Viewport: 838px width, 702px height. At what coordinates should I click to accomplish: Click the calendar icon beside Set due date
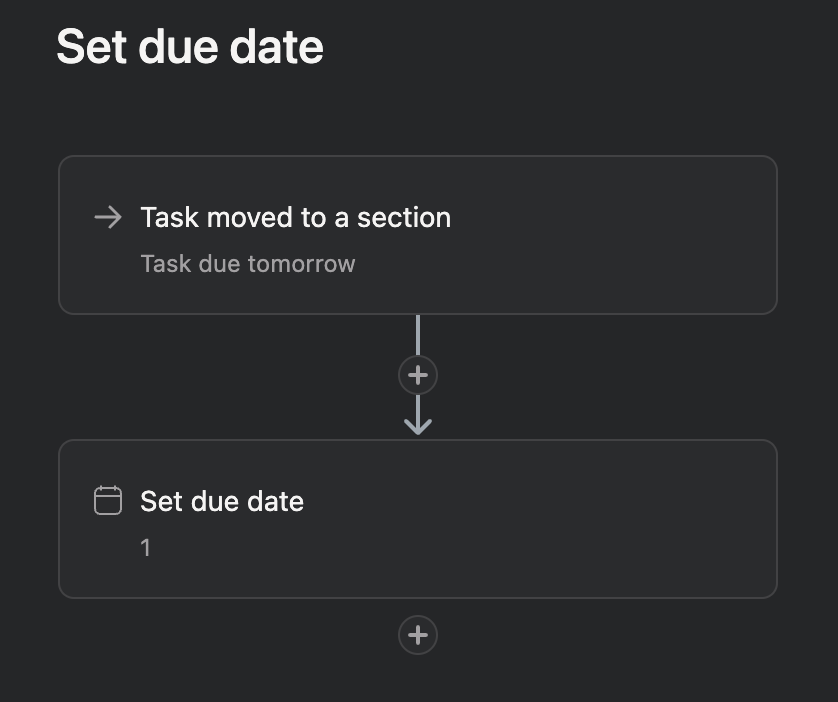(x=107, y=500)
